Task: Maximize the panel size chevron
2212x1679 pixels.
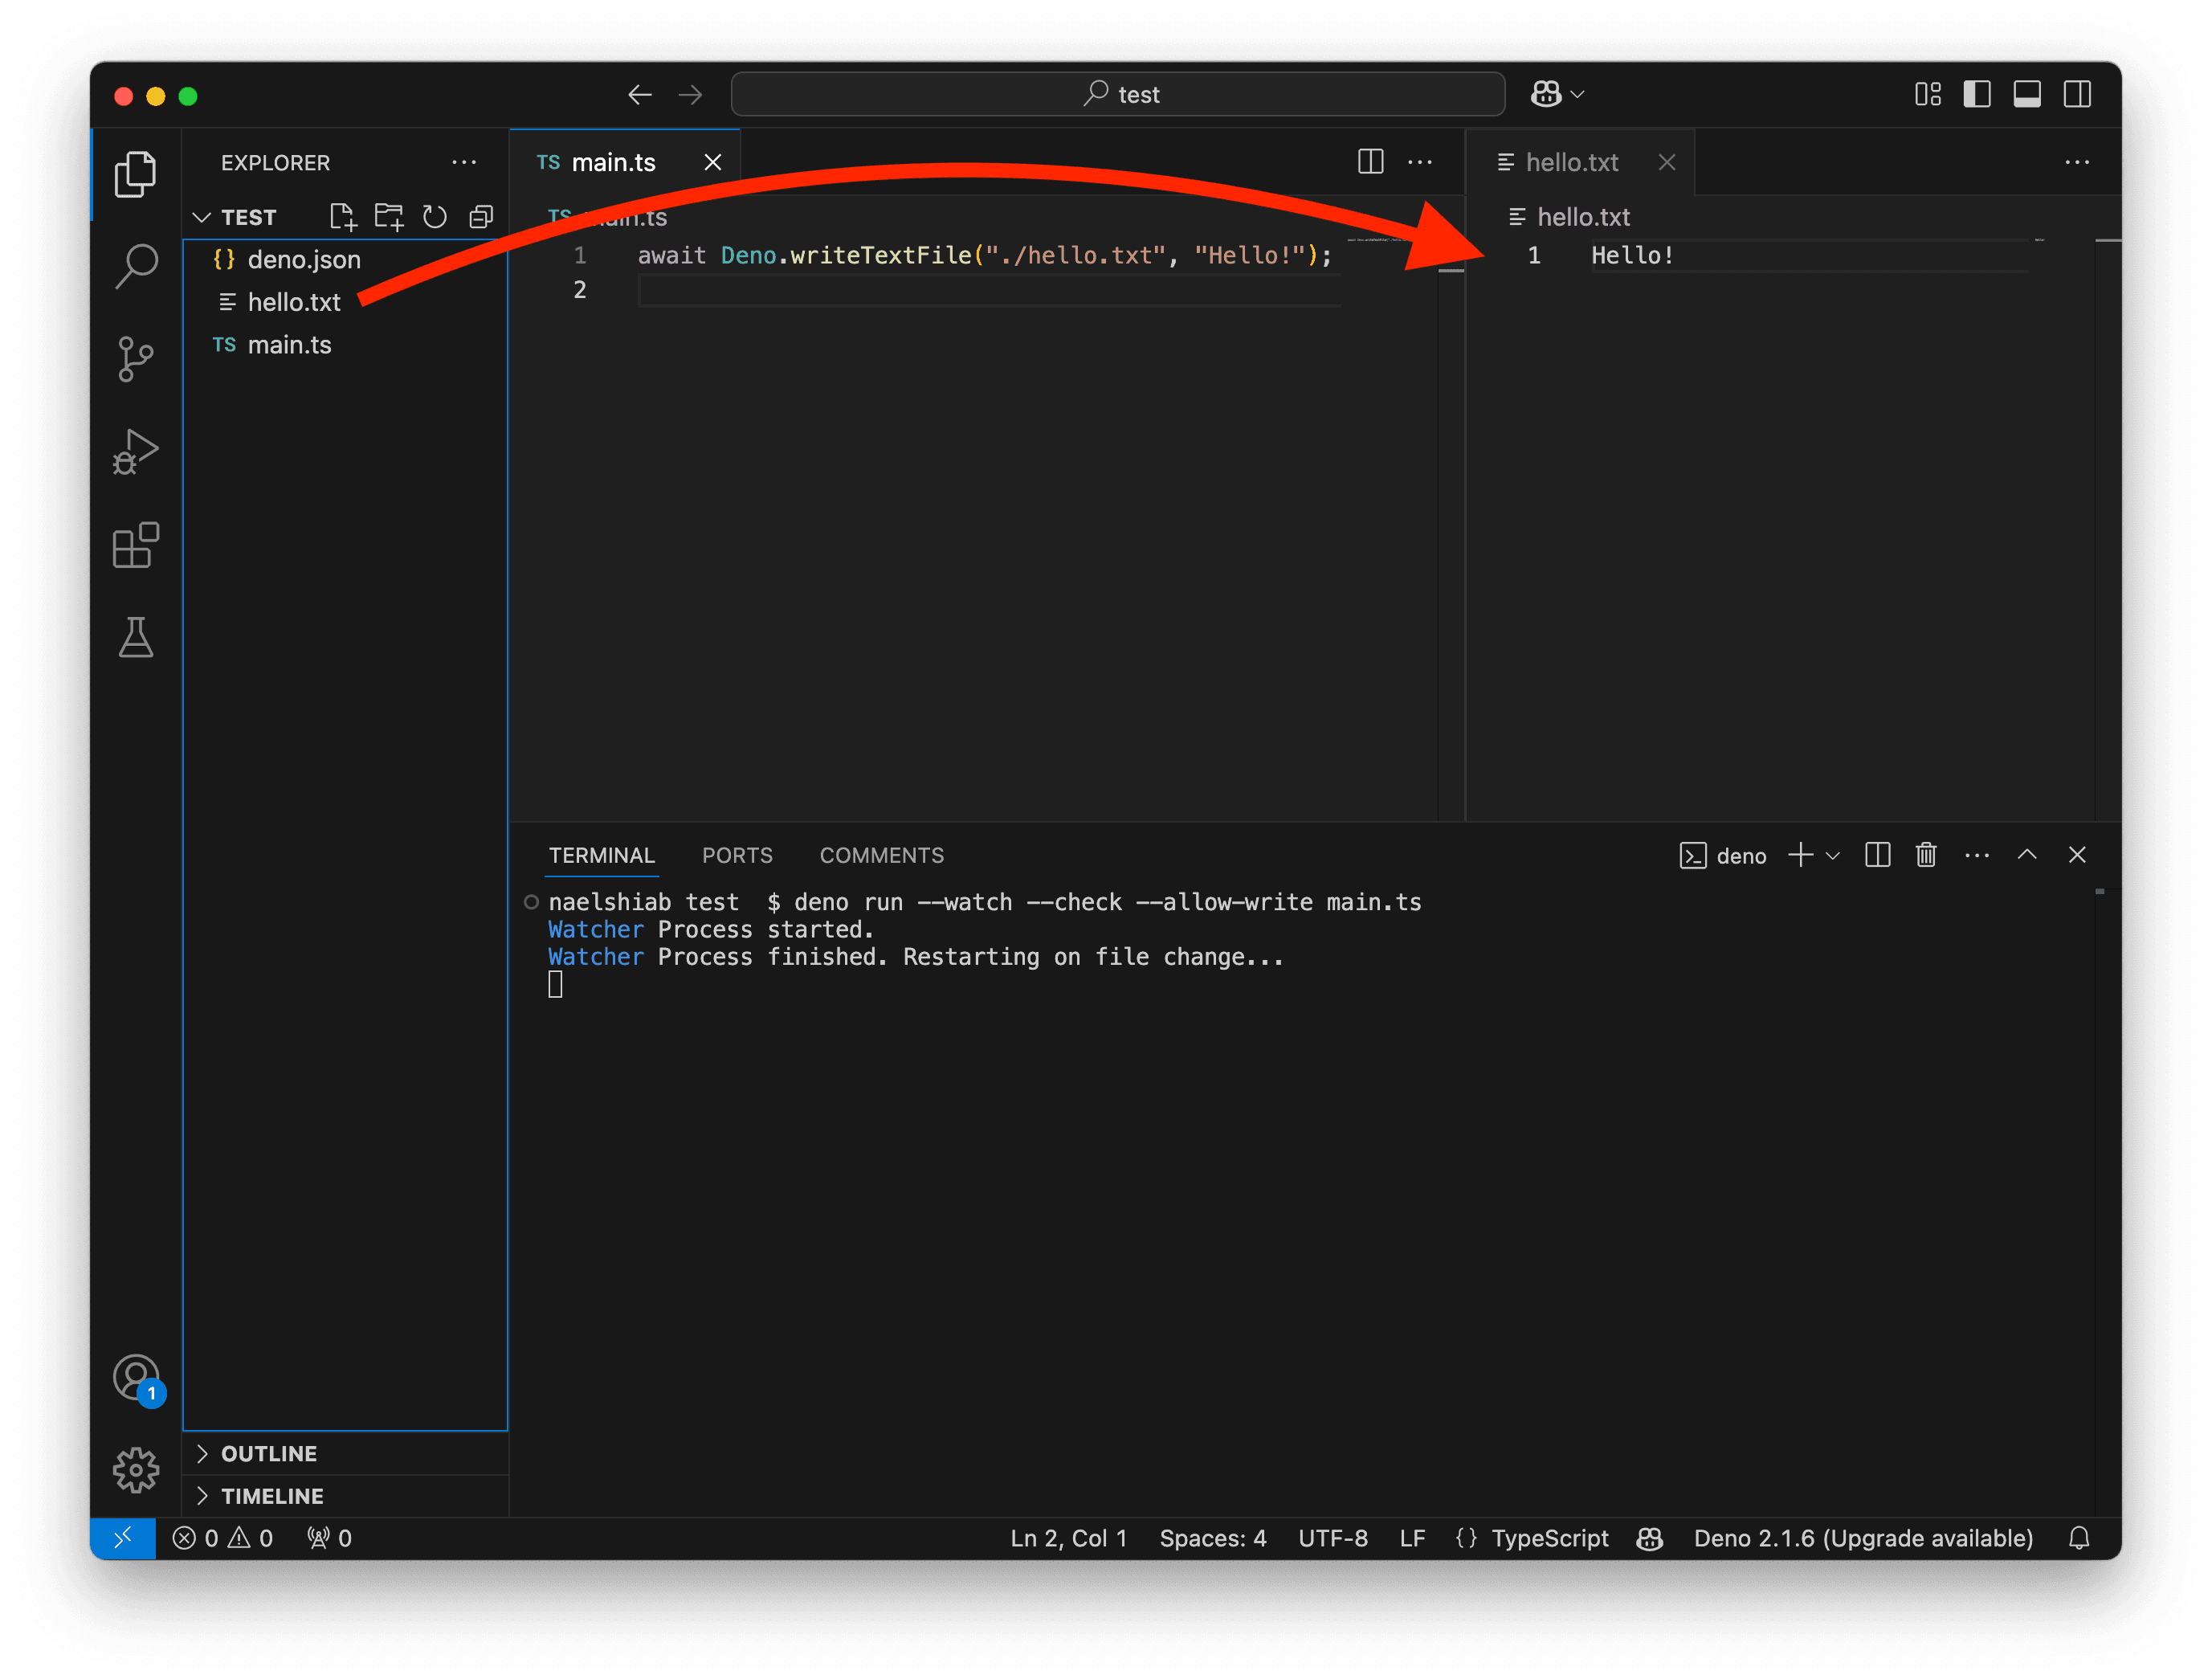Action: pos(2027,855)
